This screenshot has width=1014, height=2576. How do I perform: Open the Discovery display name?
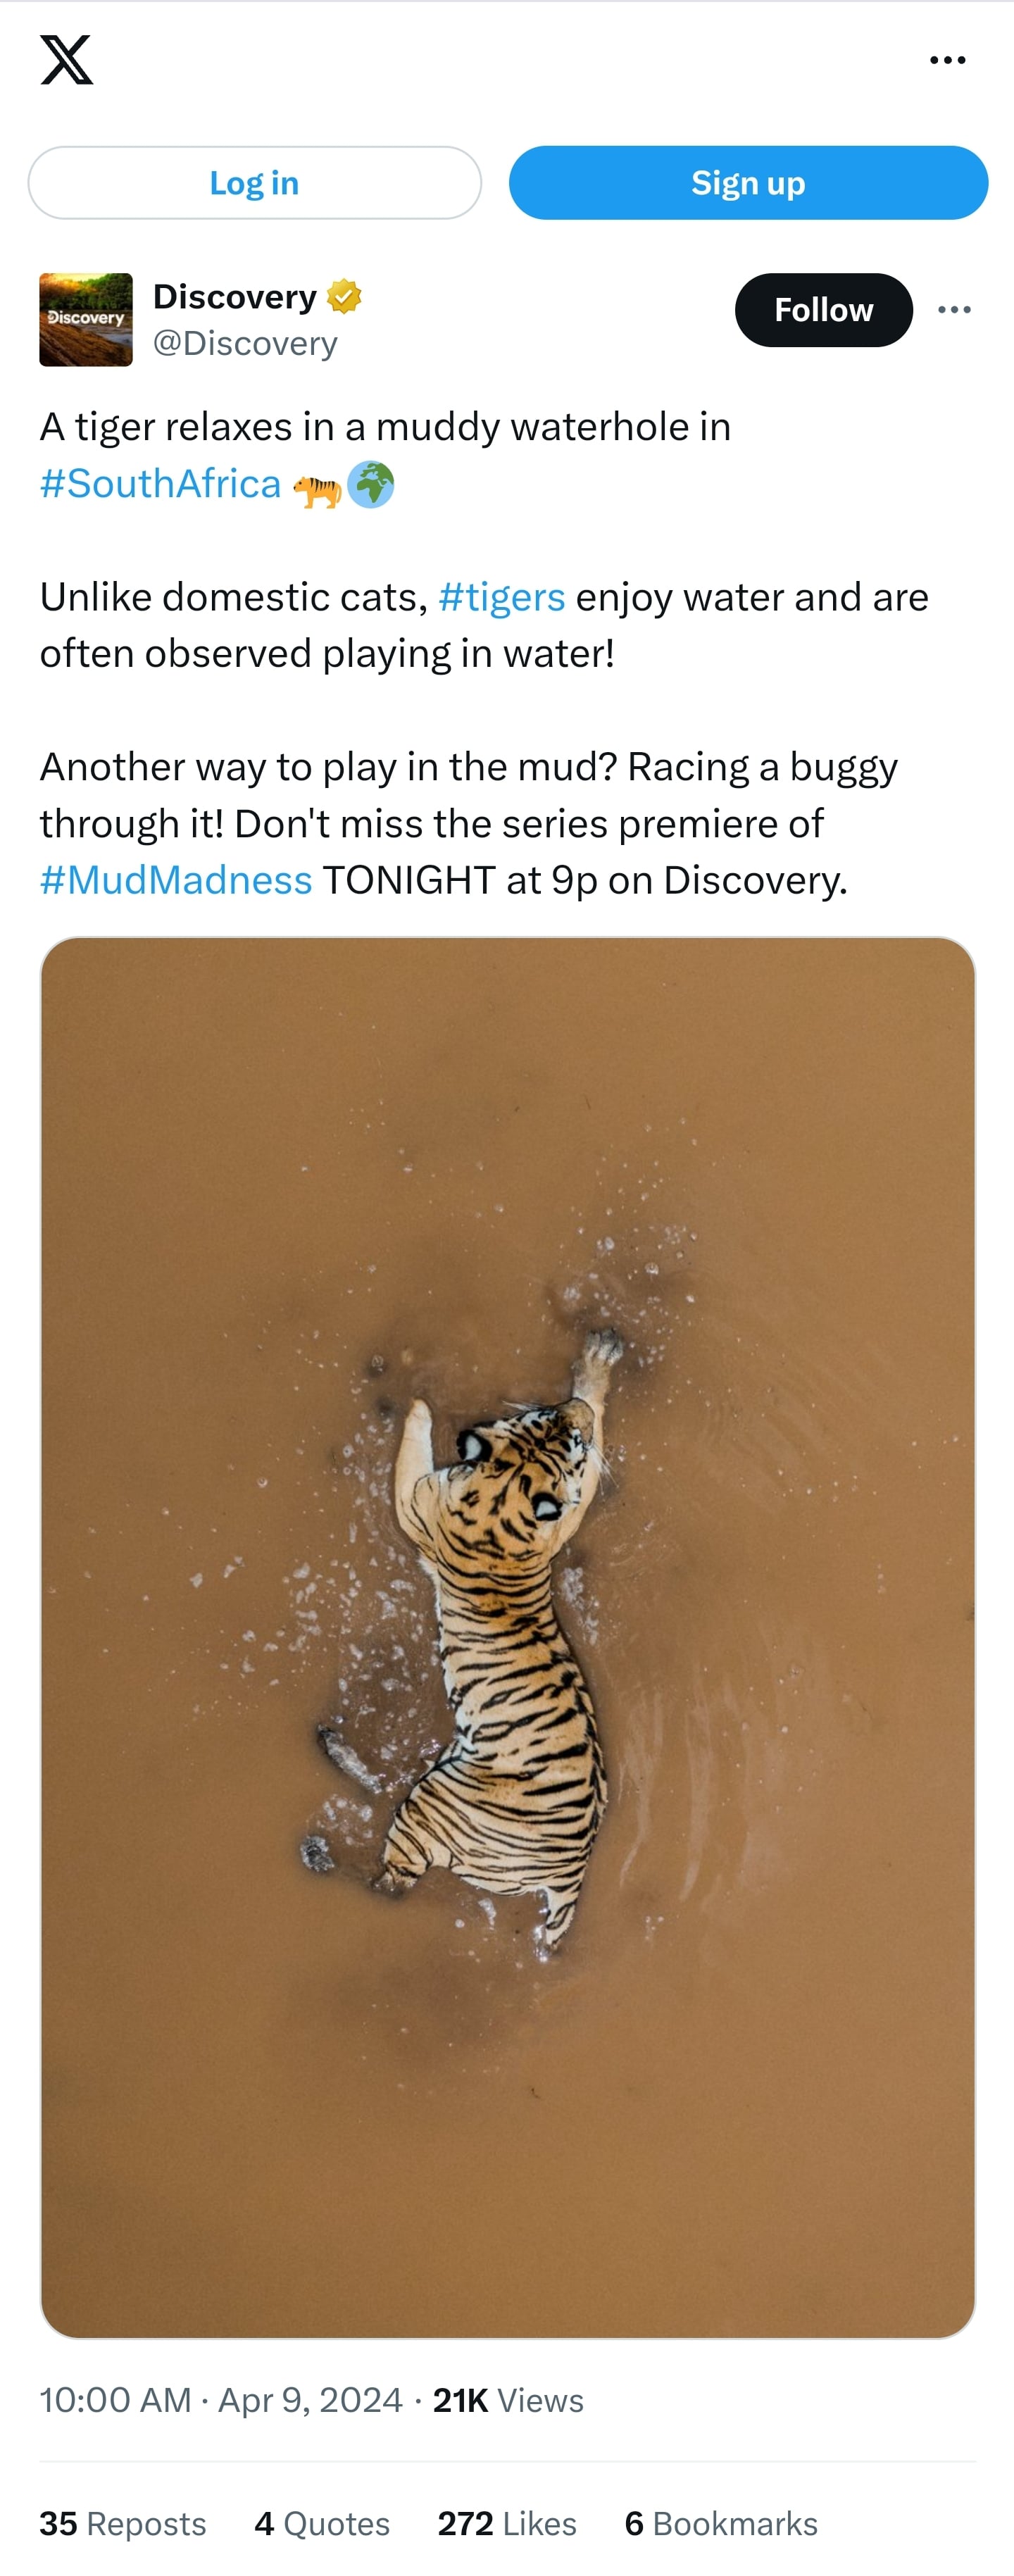point(235,297)
